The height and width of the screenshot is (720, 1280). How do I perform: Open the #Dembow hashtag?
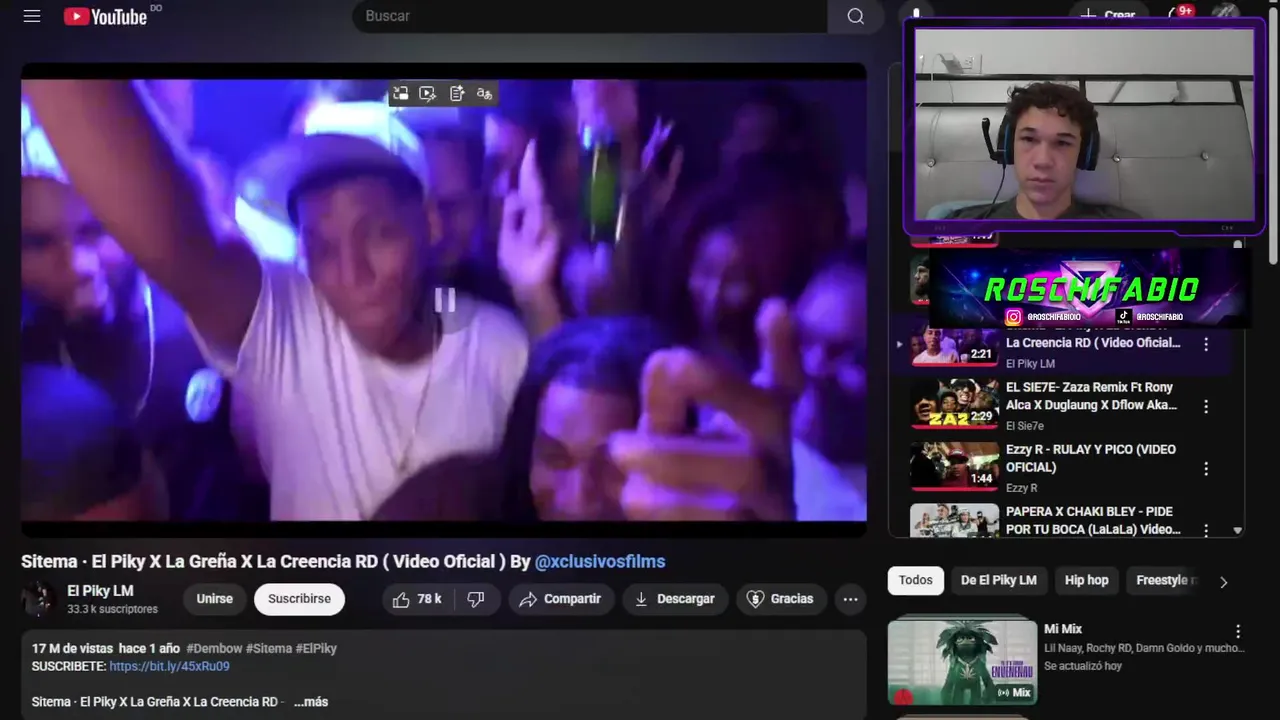213,648
